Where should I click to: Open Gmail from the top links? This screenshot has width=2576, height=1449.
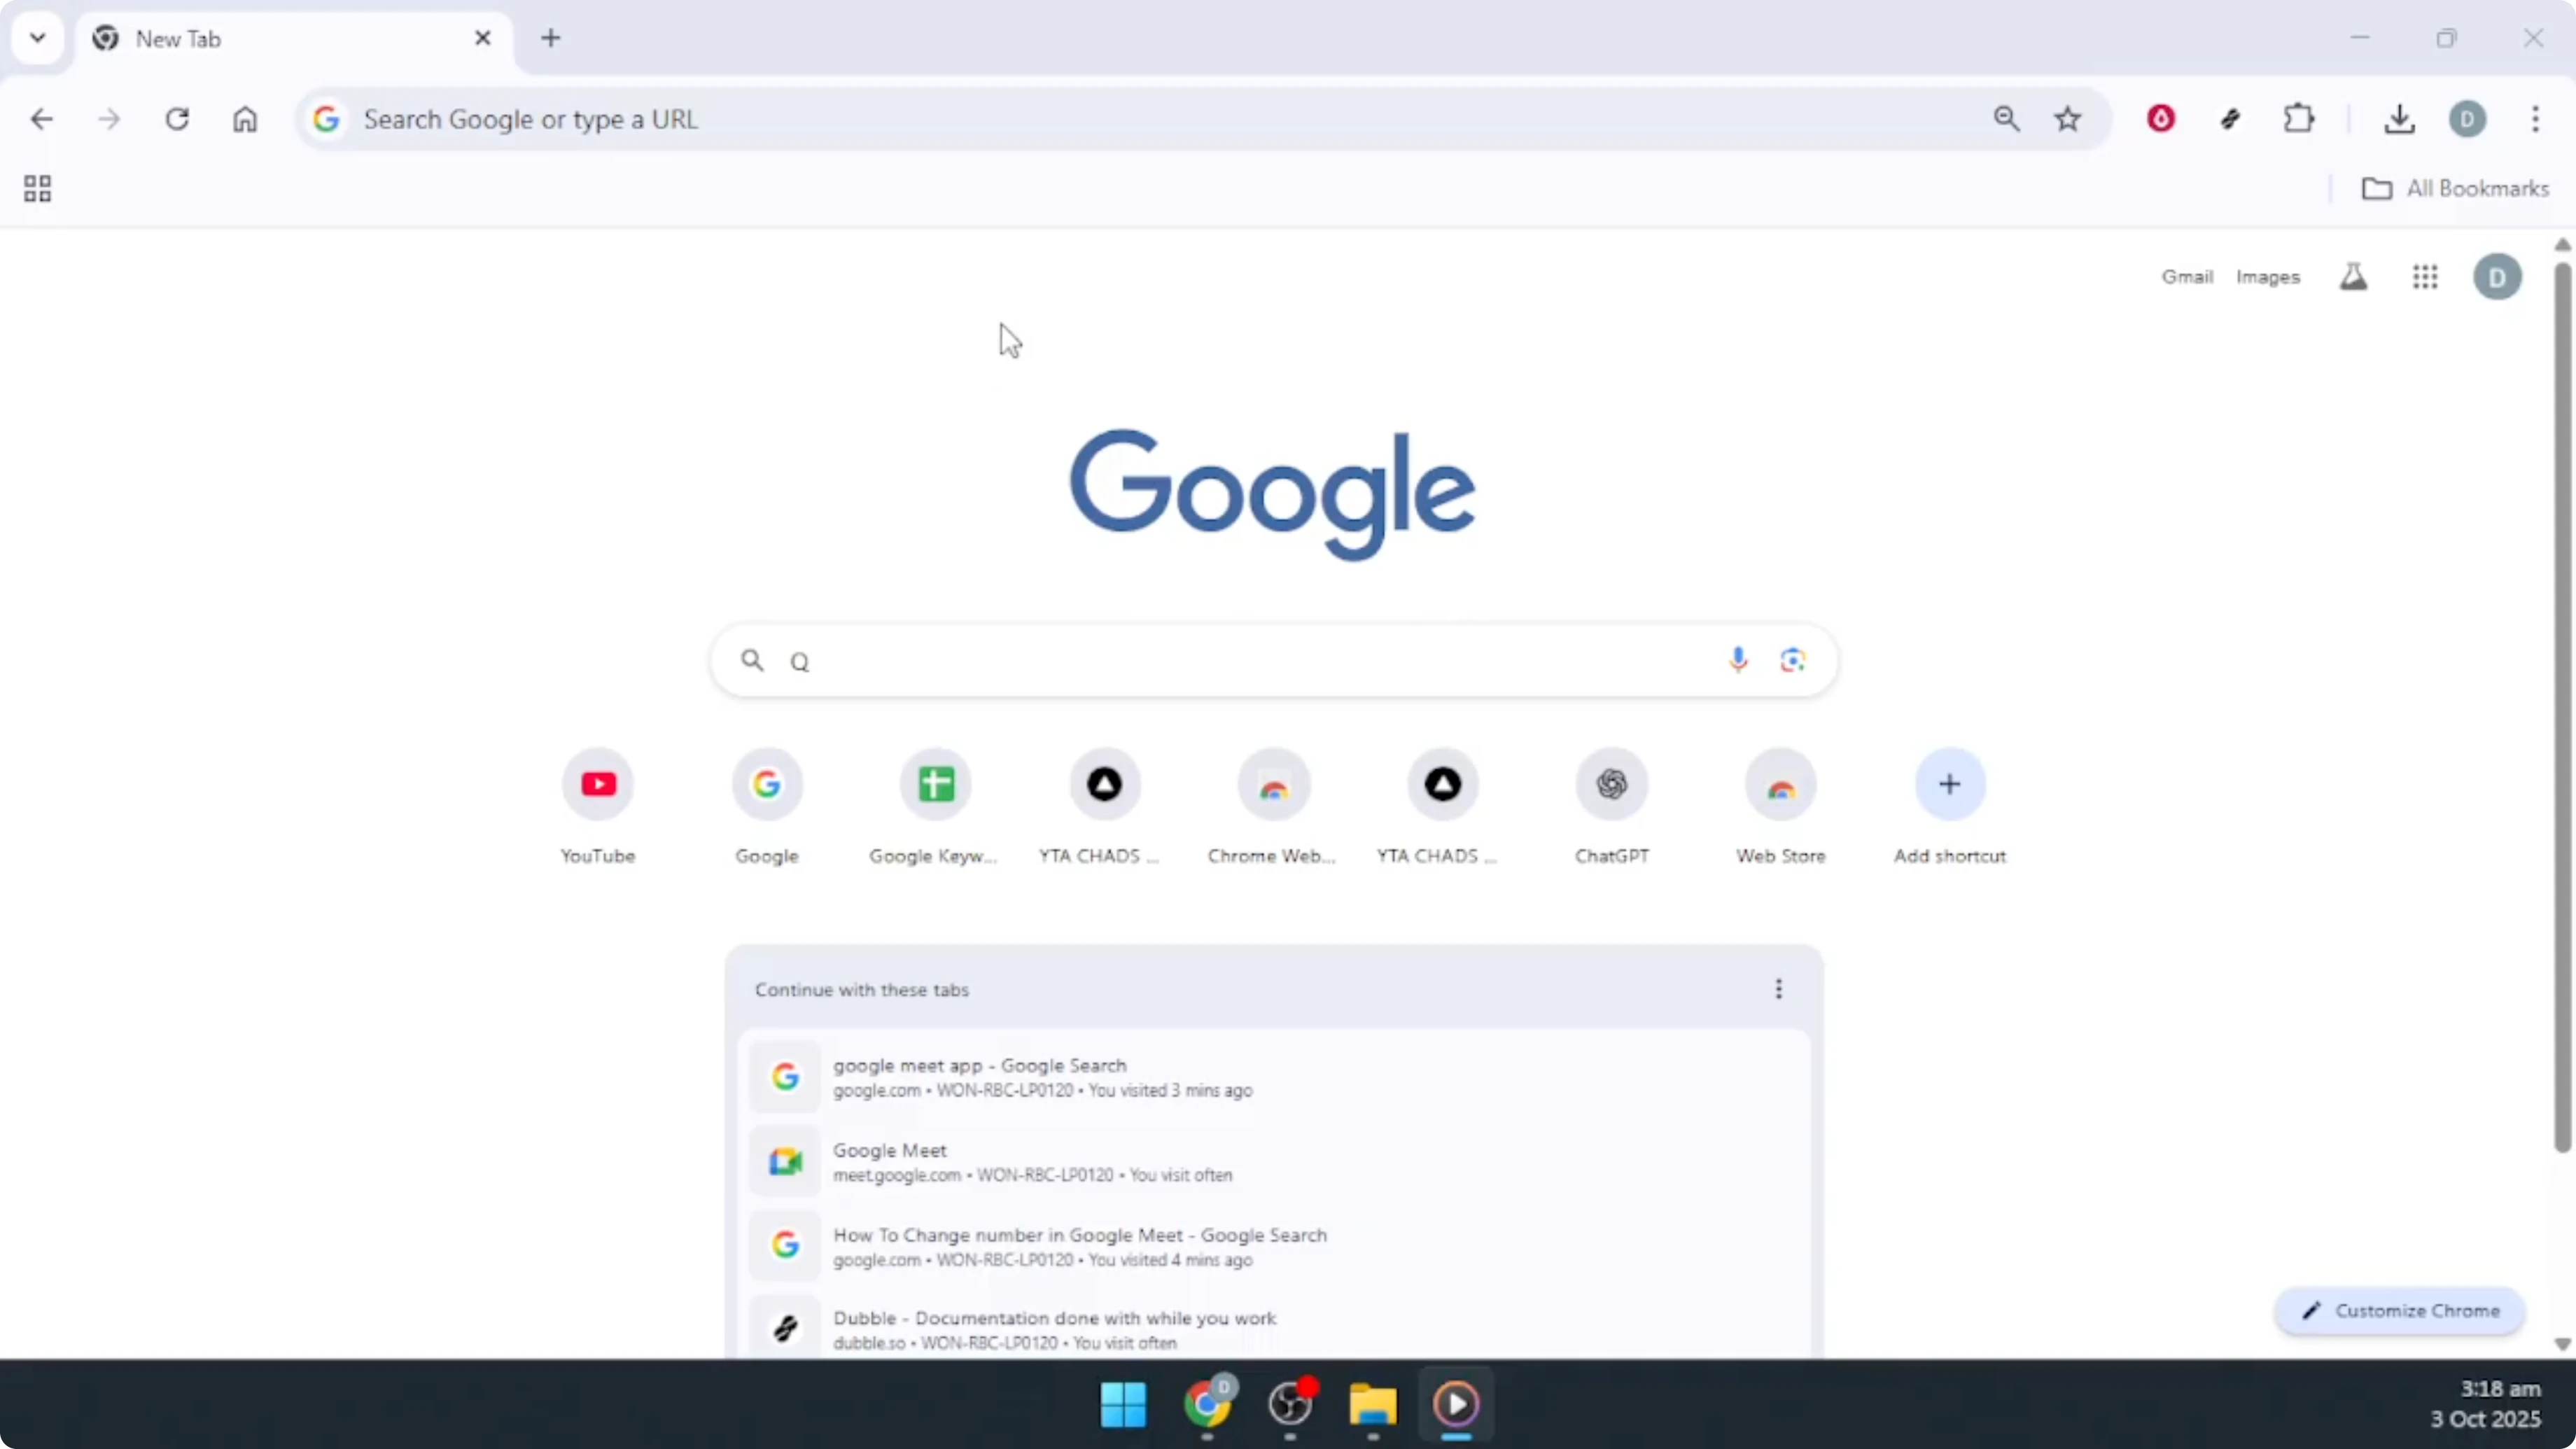click(x=2187, y=277)
